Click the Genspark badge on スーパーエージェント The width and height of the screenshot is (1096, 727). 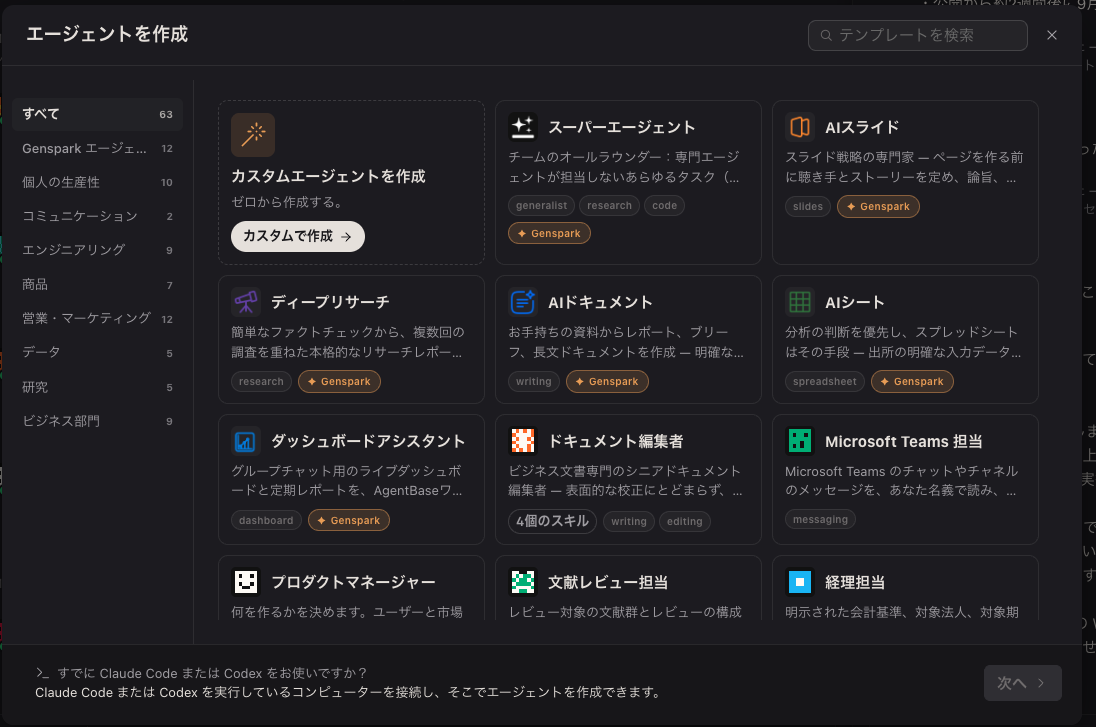point(549,233)
